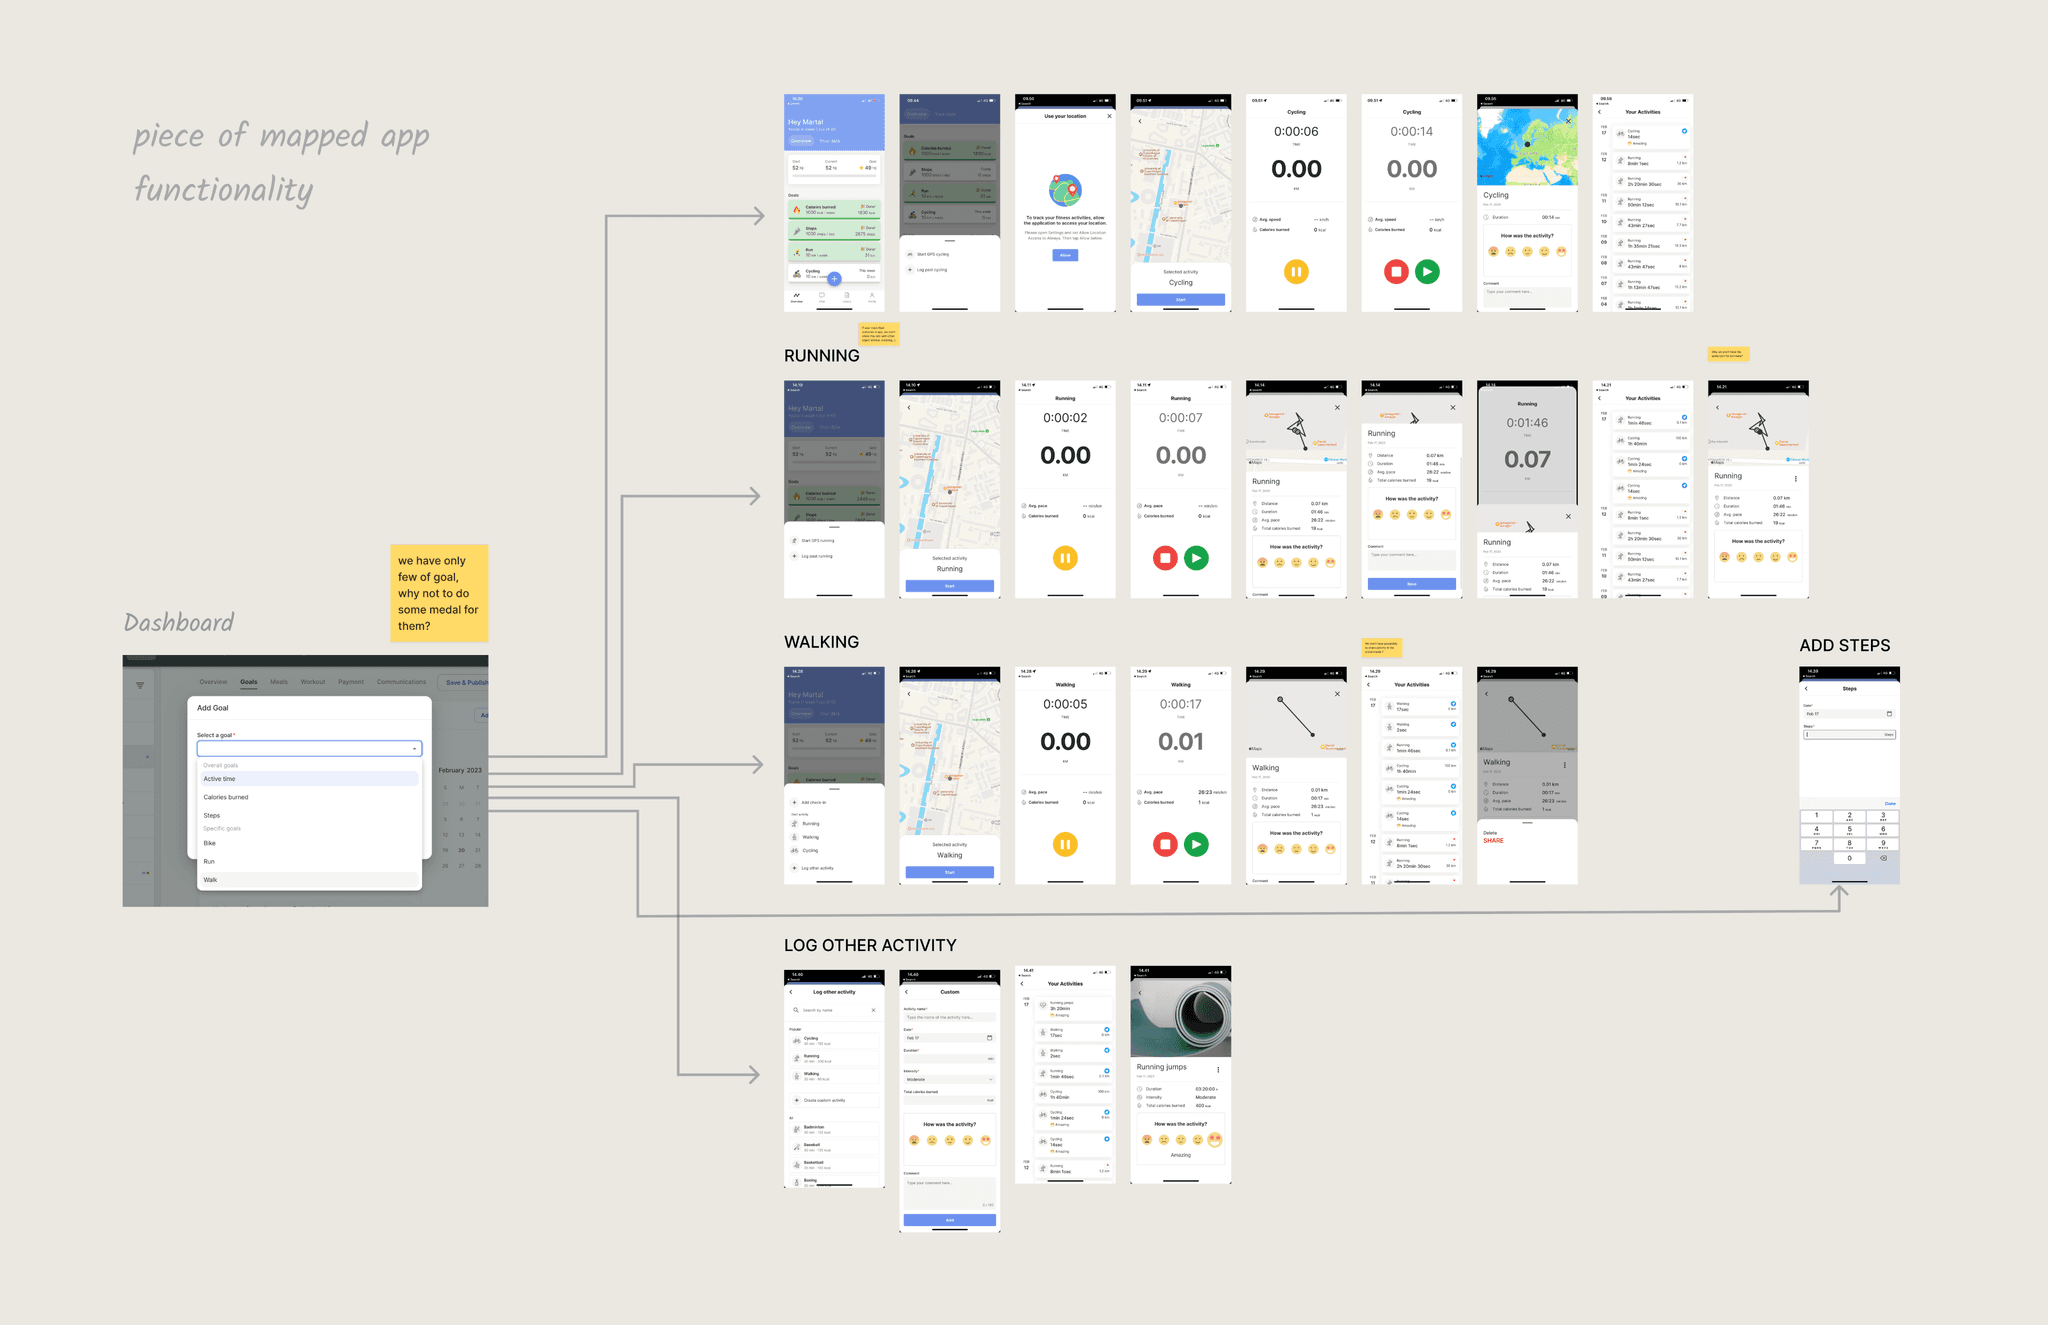Click the Allow button for location access
2048x1325 pixels.
[1065, 255]
